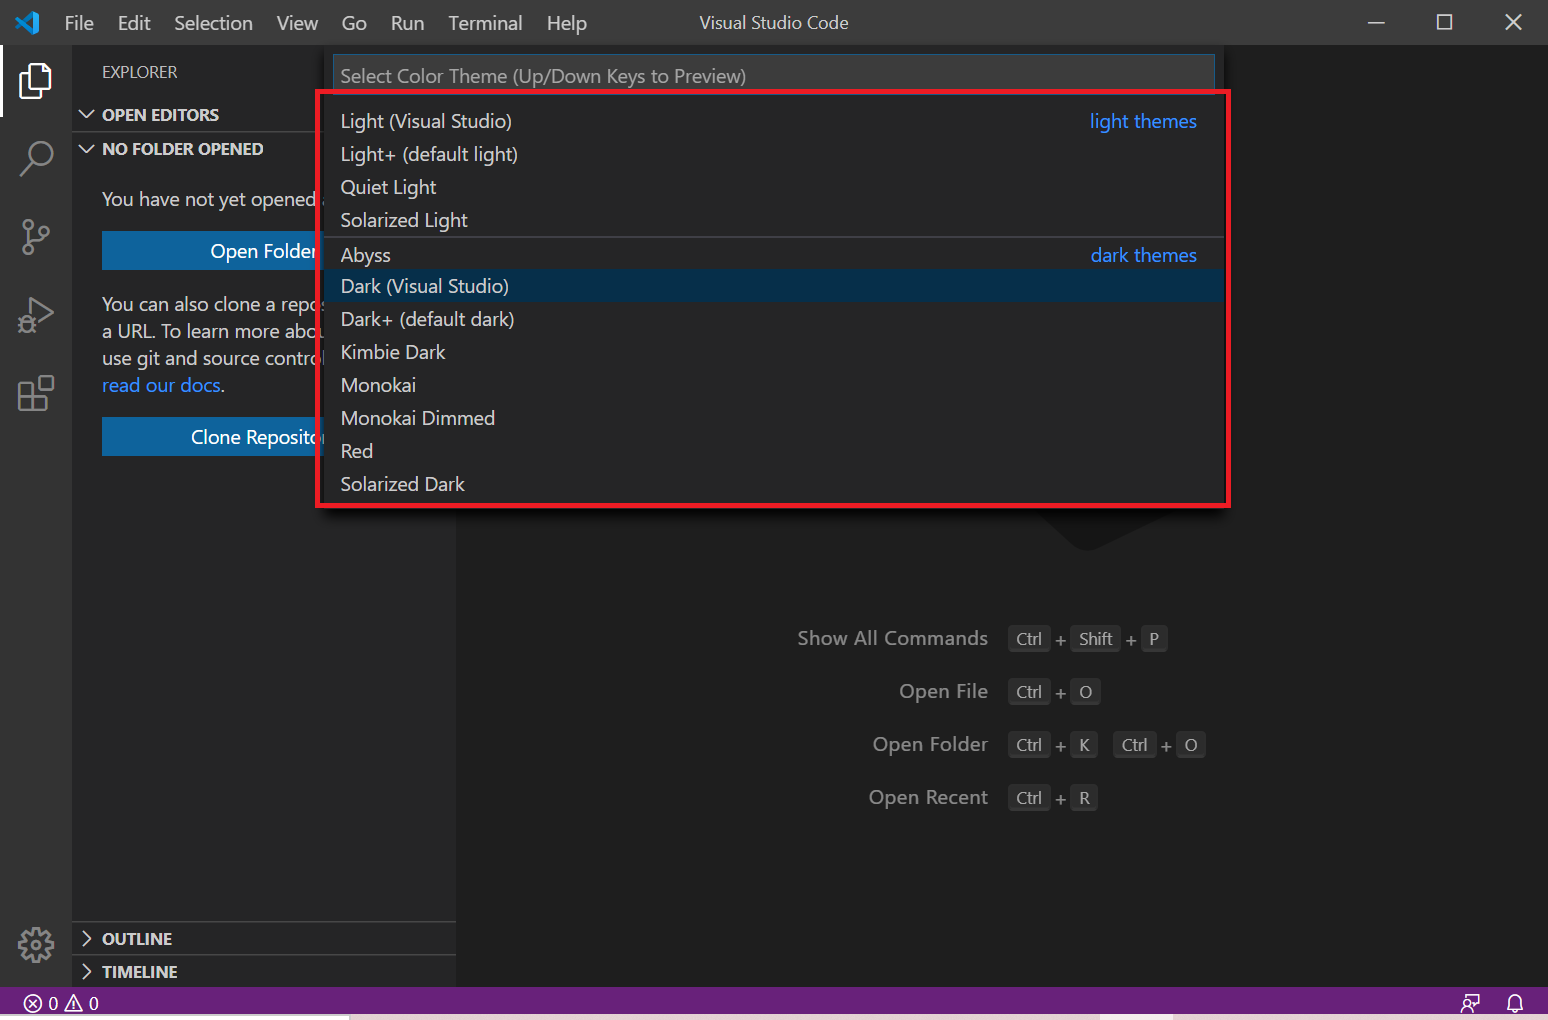This screenshot has width=1548, height=1020.
Task: Choose the Red theme
Action: pos(773,451)
